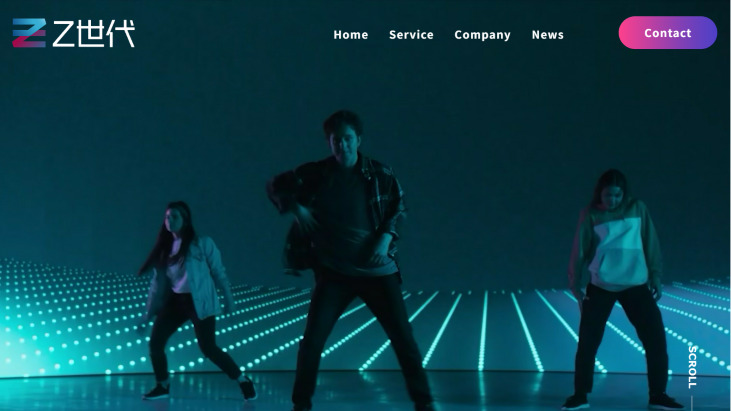Click the thin line below SCROLL

tap(692, 401)
